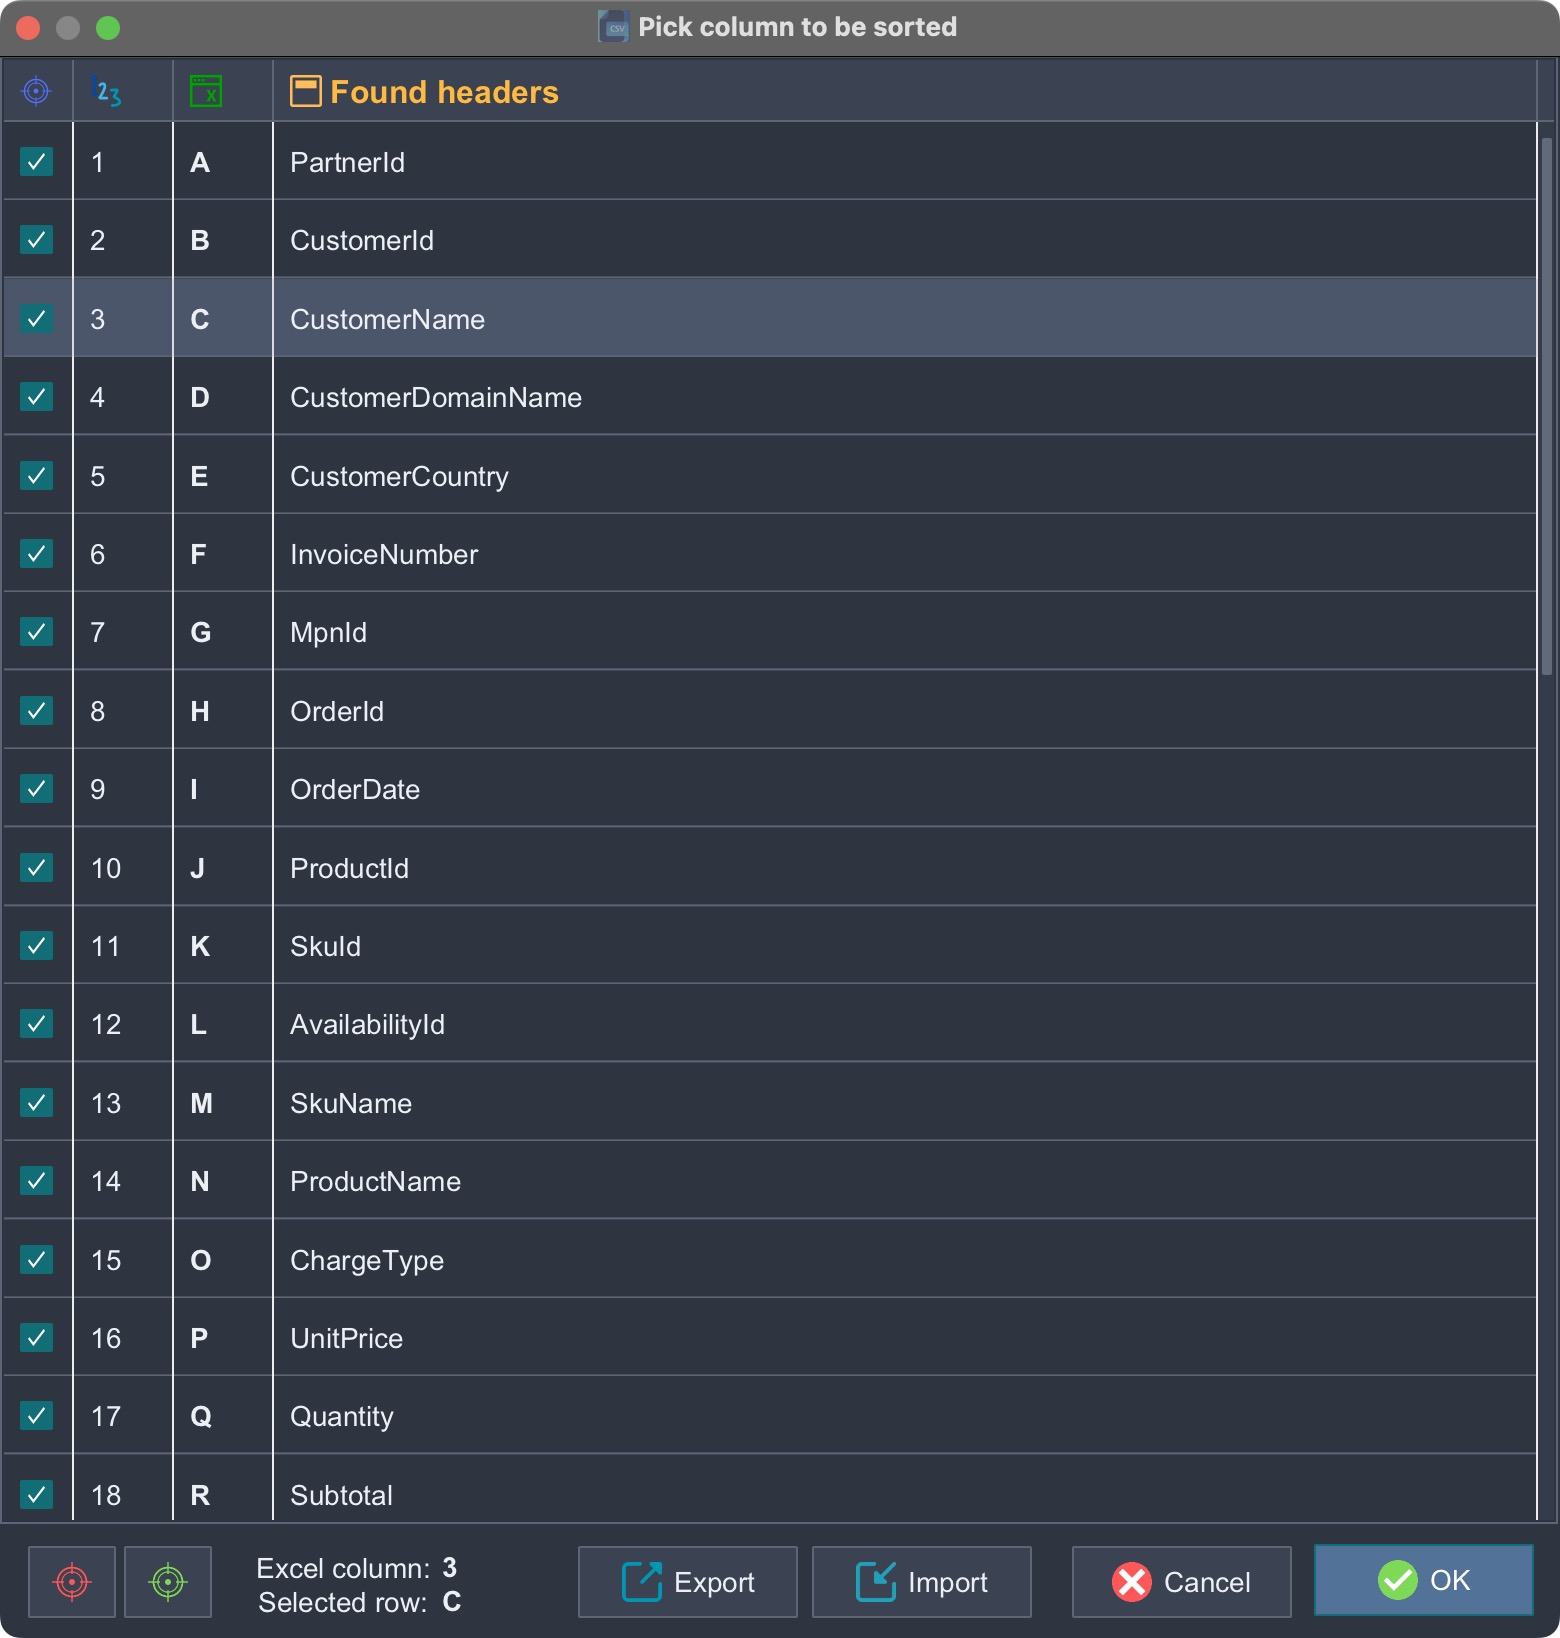Click the red target button at bottom

(x=72, y=1582)
